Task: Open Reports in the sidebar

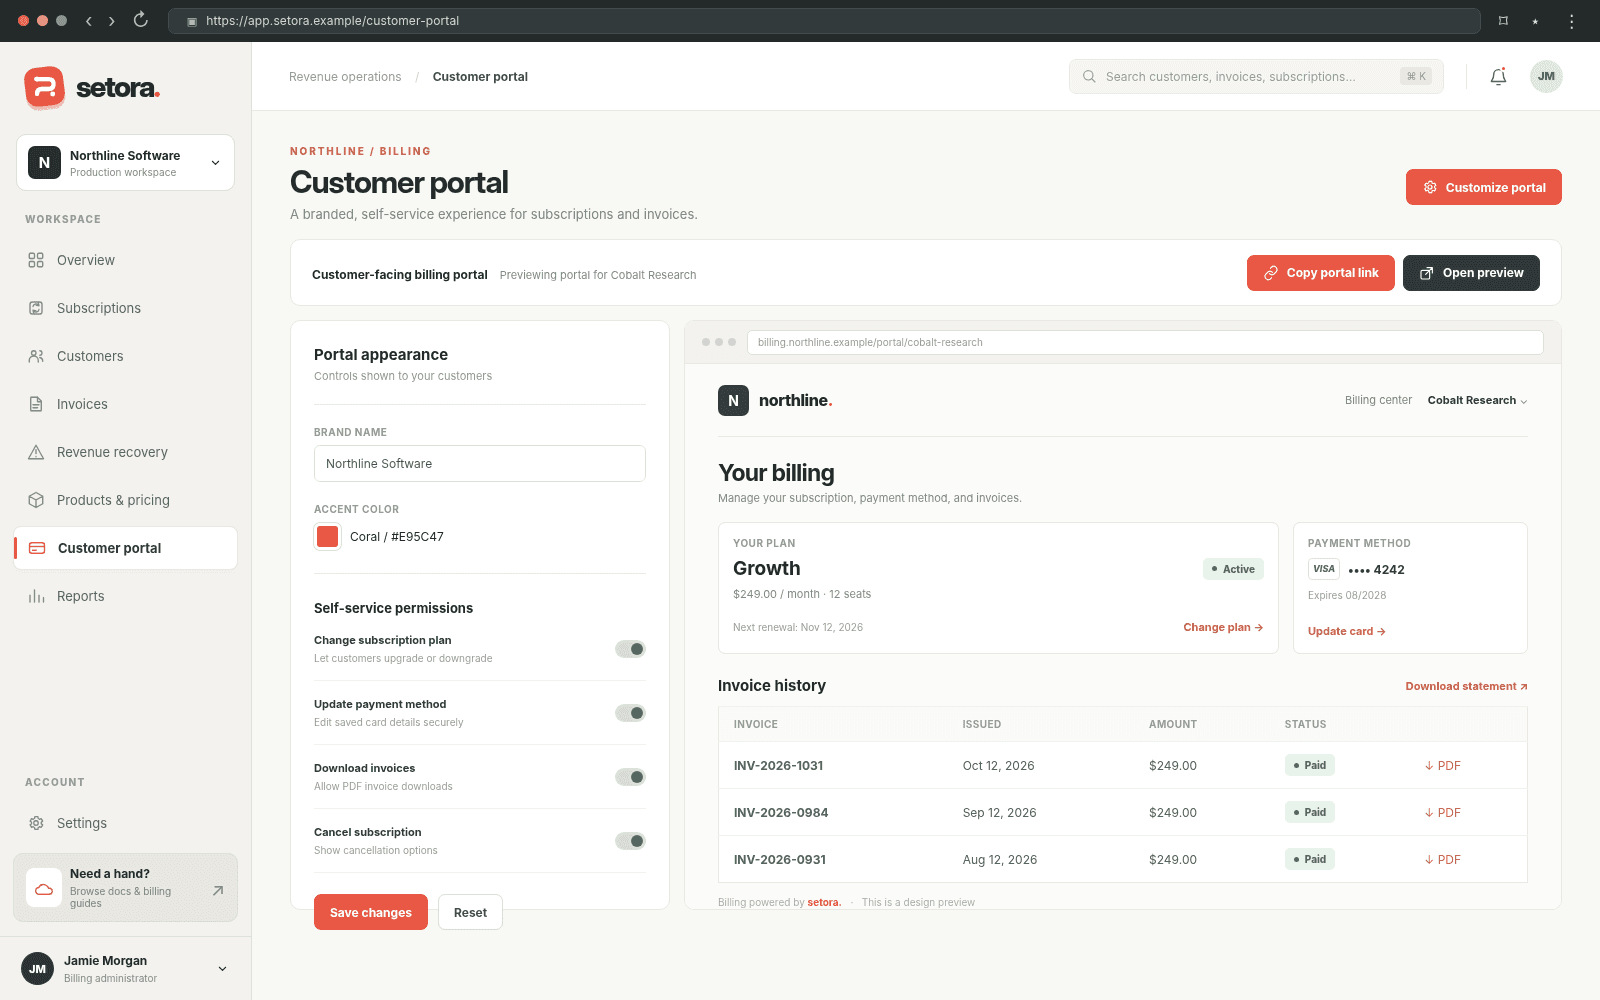Action: (125, 596)
